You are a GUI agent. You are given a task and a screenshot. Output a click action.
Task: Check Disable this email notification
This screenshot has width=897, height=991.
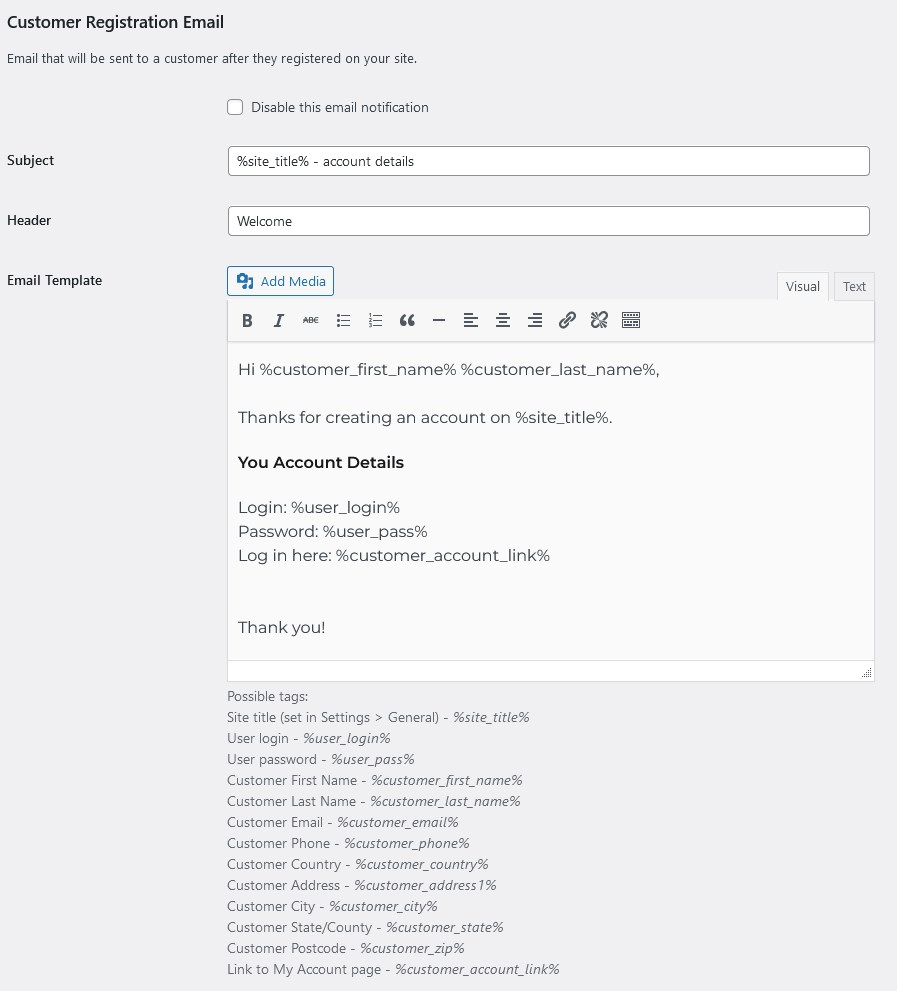(x=235, y=107)
